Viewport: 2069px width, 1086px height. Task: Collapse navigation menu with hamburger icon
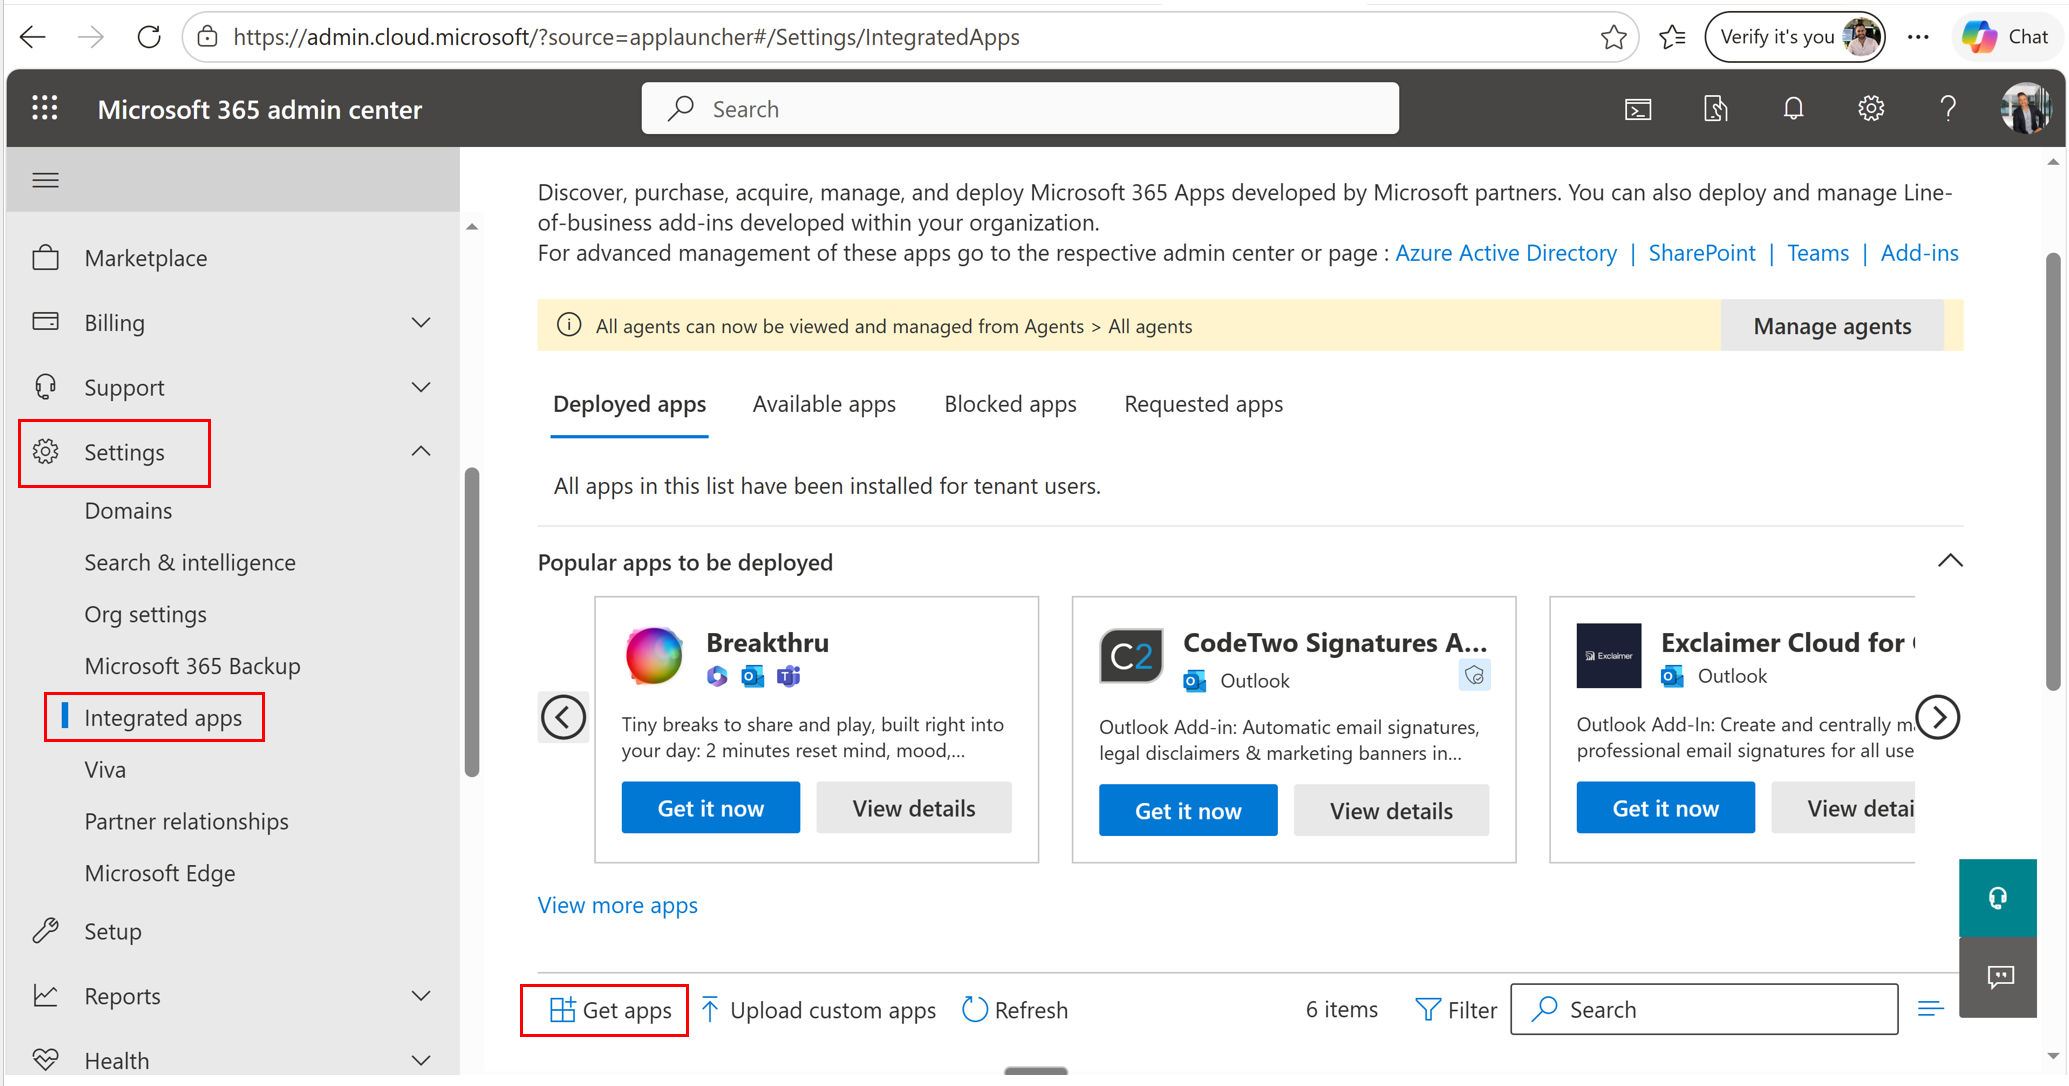(x=45, y=180)
